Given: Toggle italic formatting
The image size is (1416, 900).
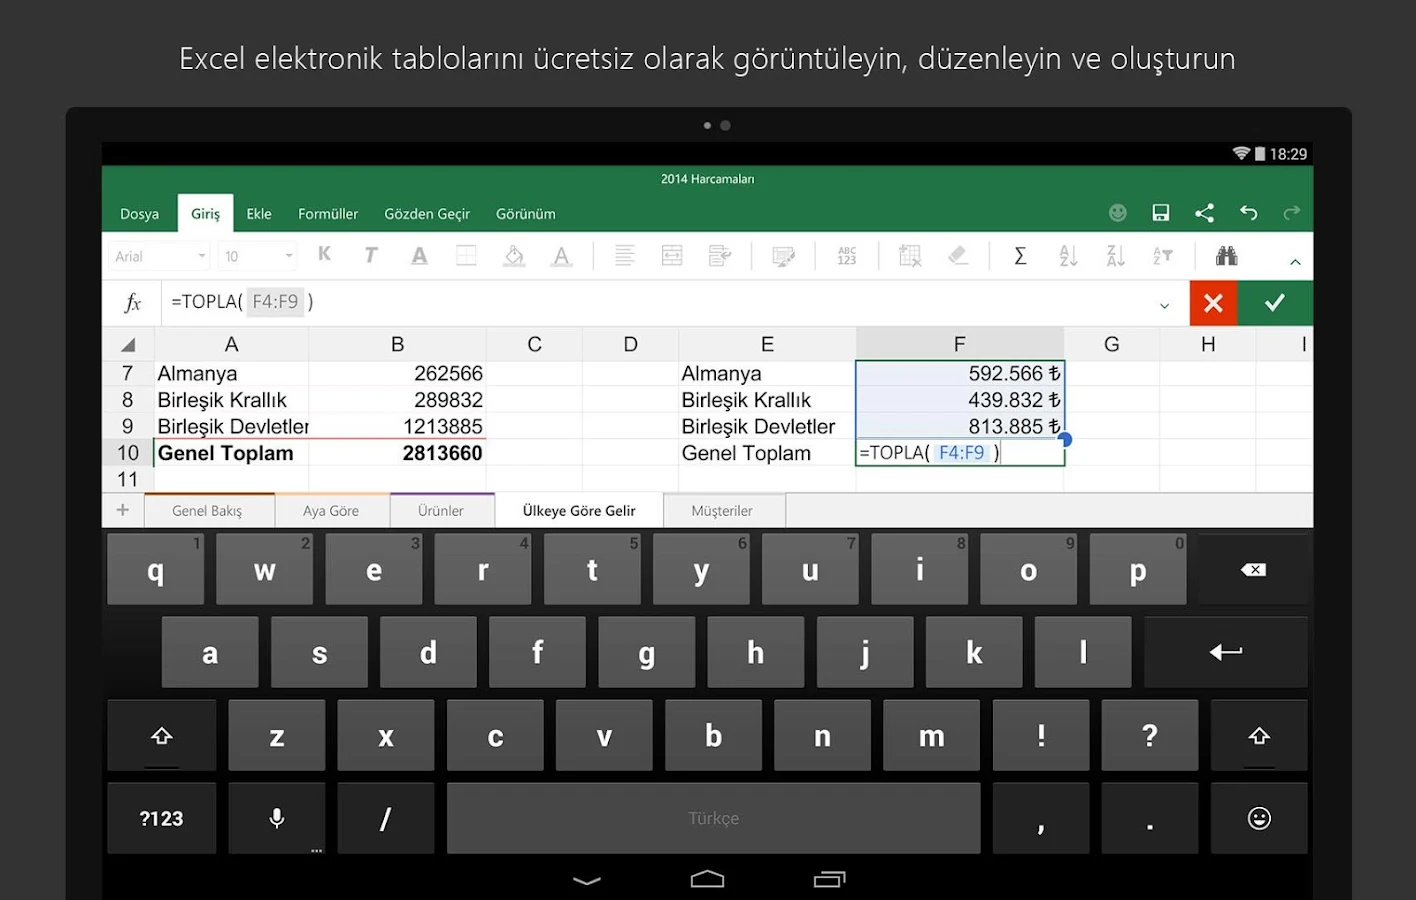Looking at the screenshot, I should pyautogui.click(x=371, y=255).
